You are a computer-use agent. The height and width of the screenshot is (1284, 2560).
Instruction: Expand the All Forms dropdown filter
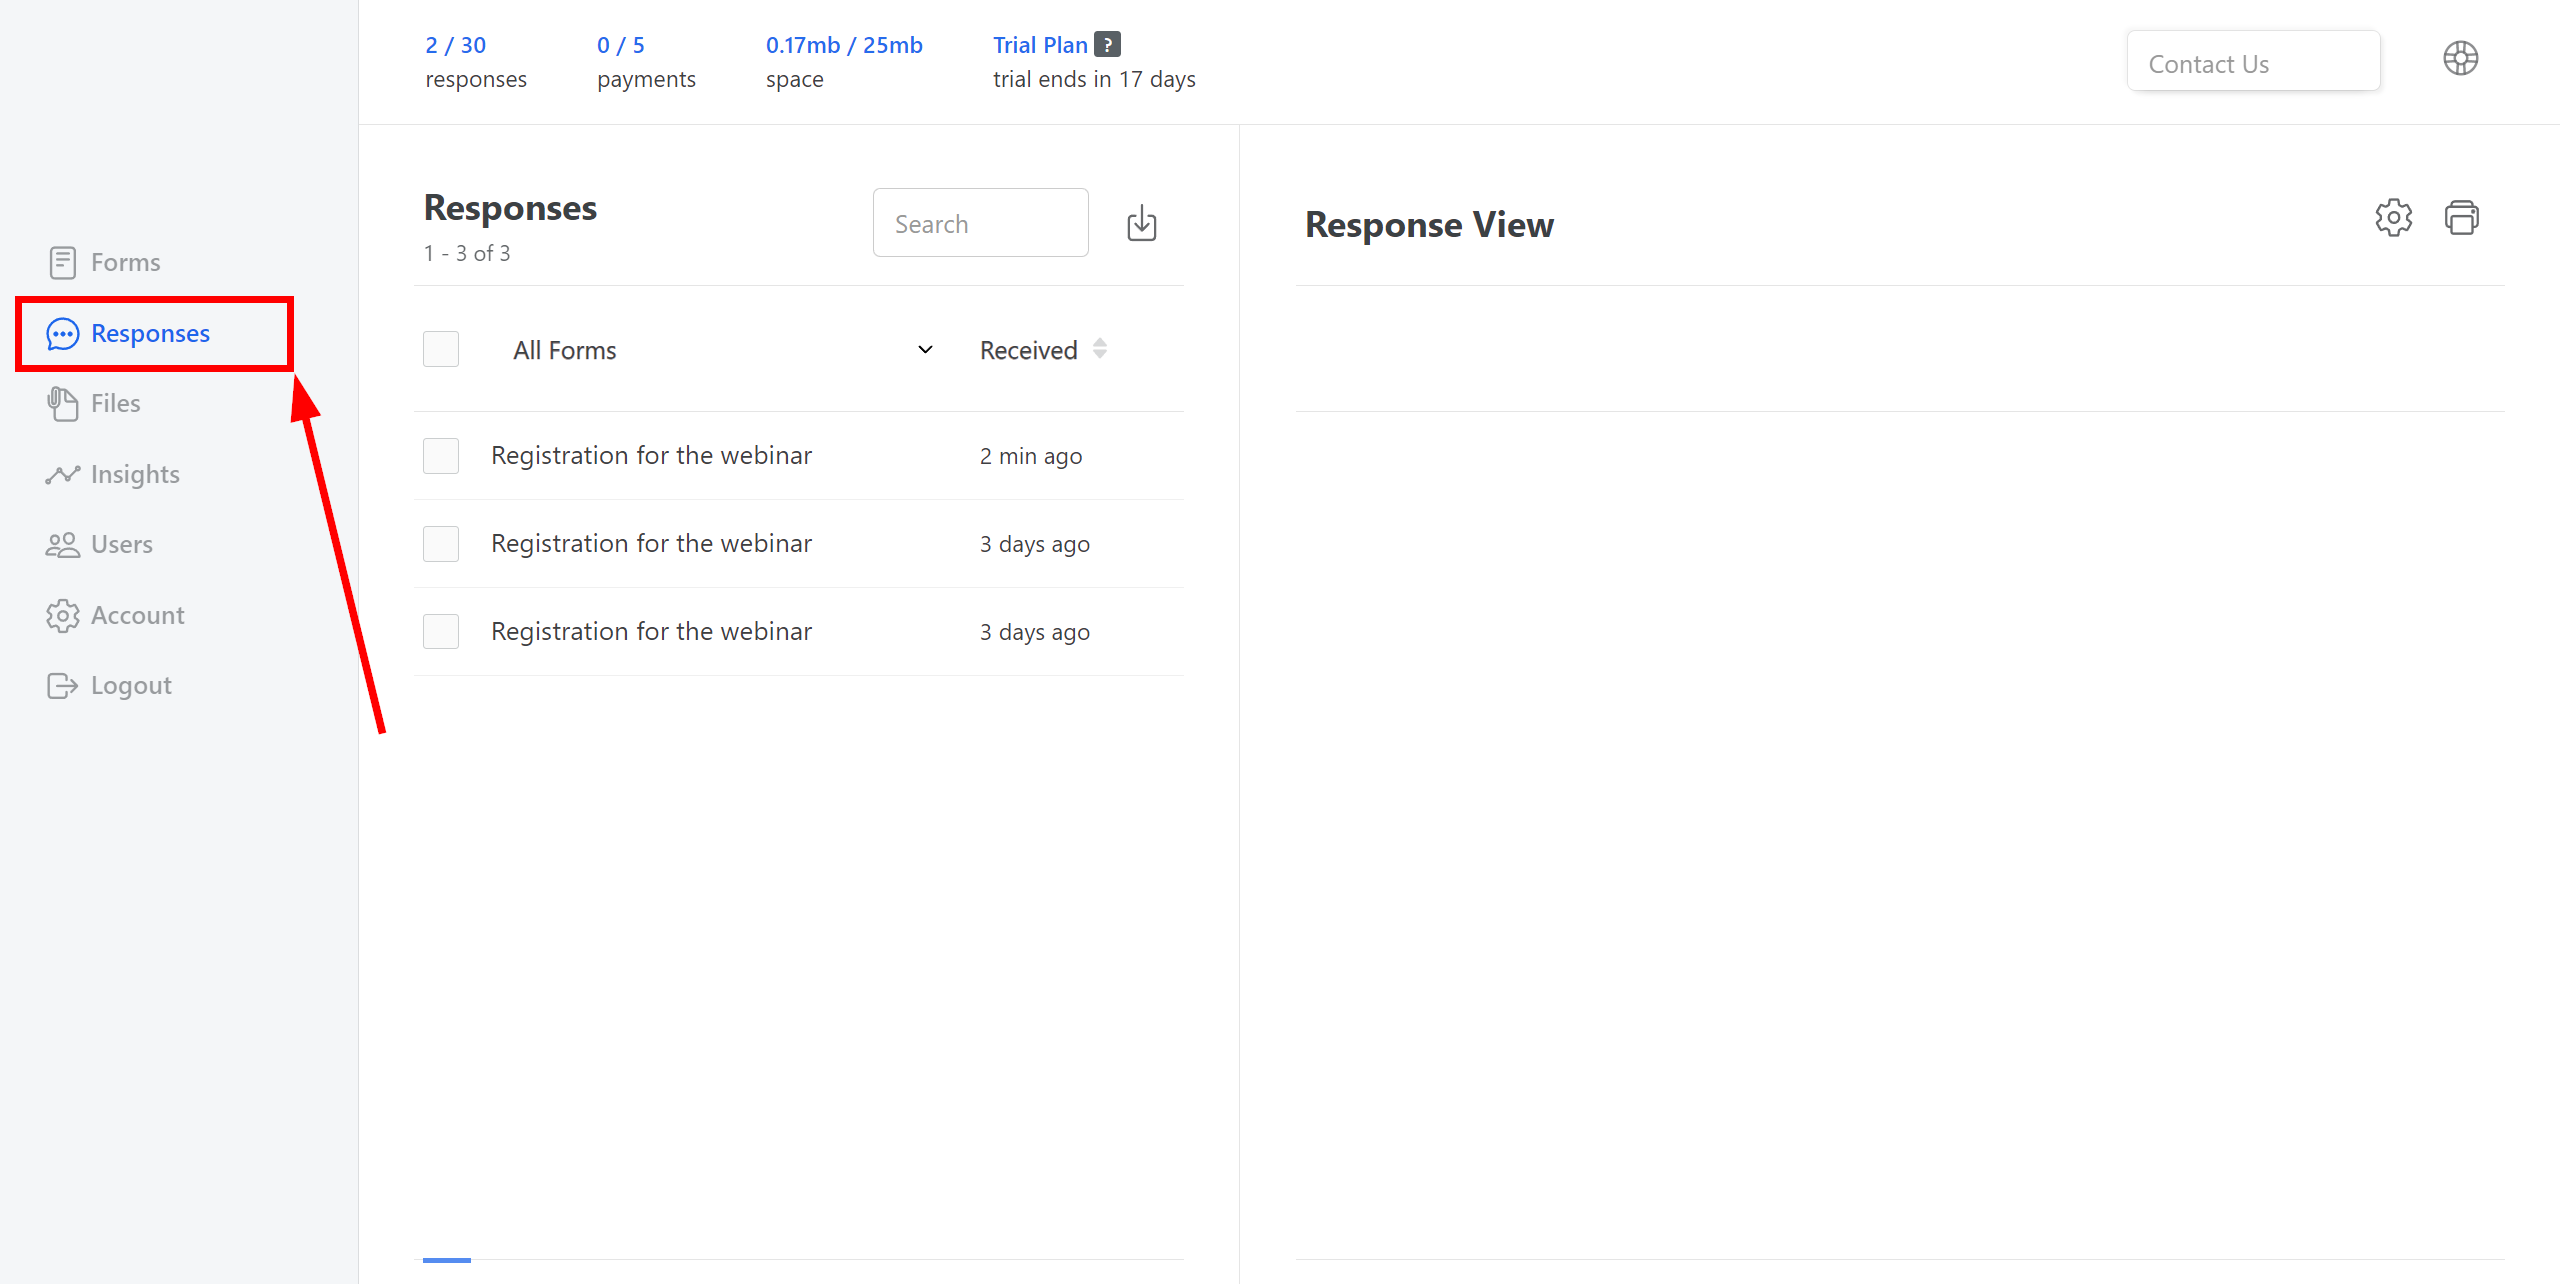(x=923, y=349)
